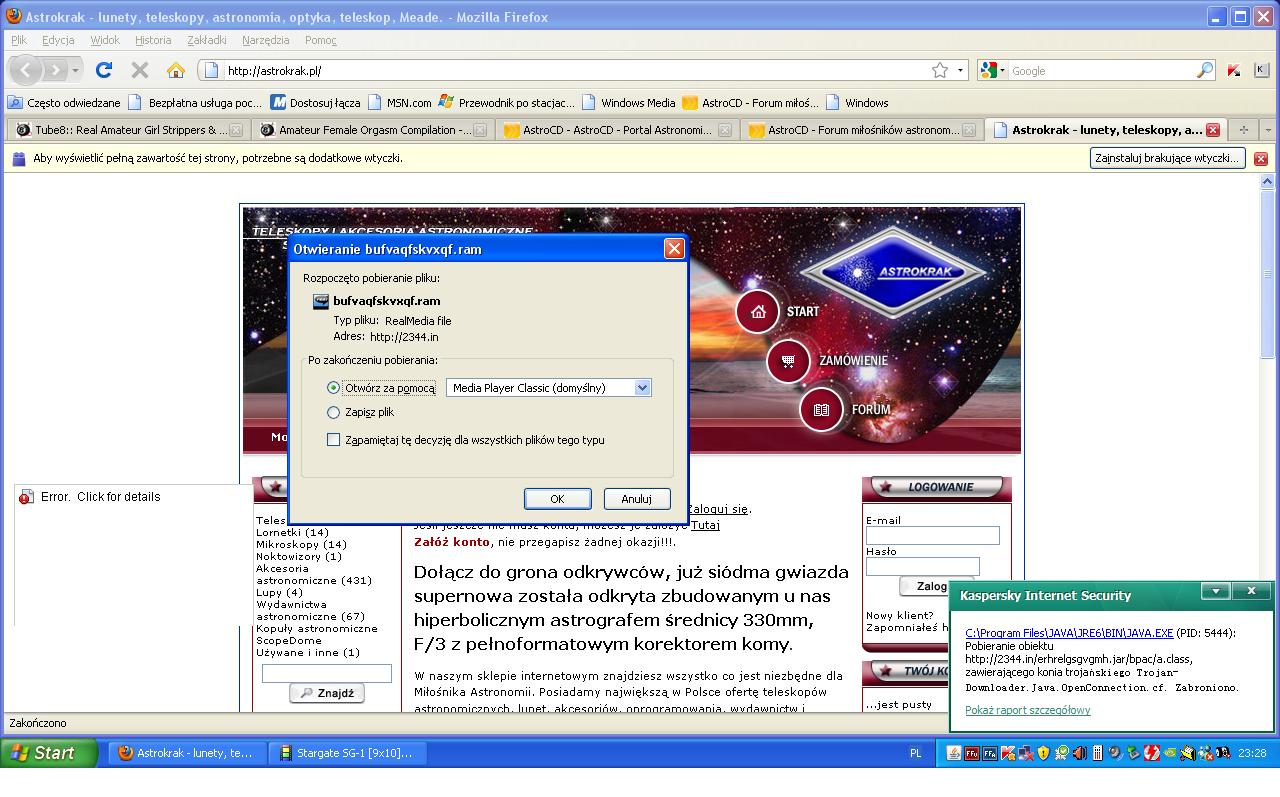The height and width of the screenshot is (797, 1280).
Task: Switch to AstroCD Portal Astronomiczny tab
Action: 617,130
